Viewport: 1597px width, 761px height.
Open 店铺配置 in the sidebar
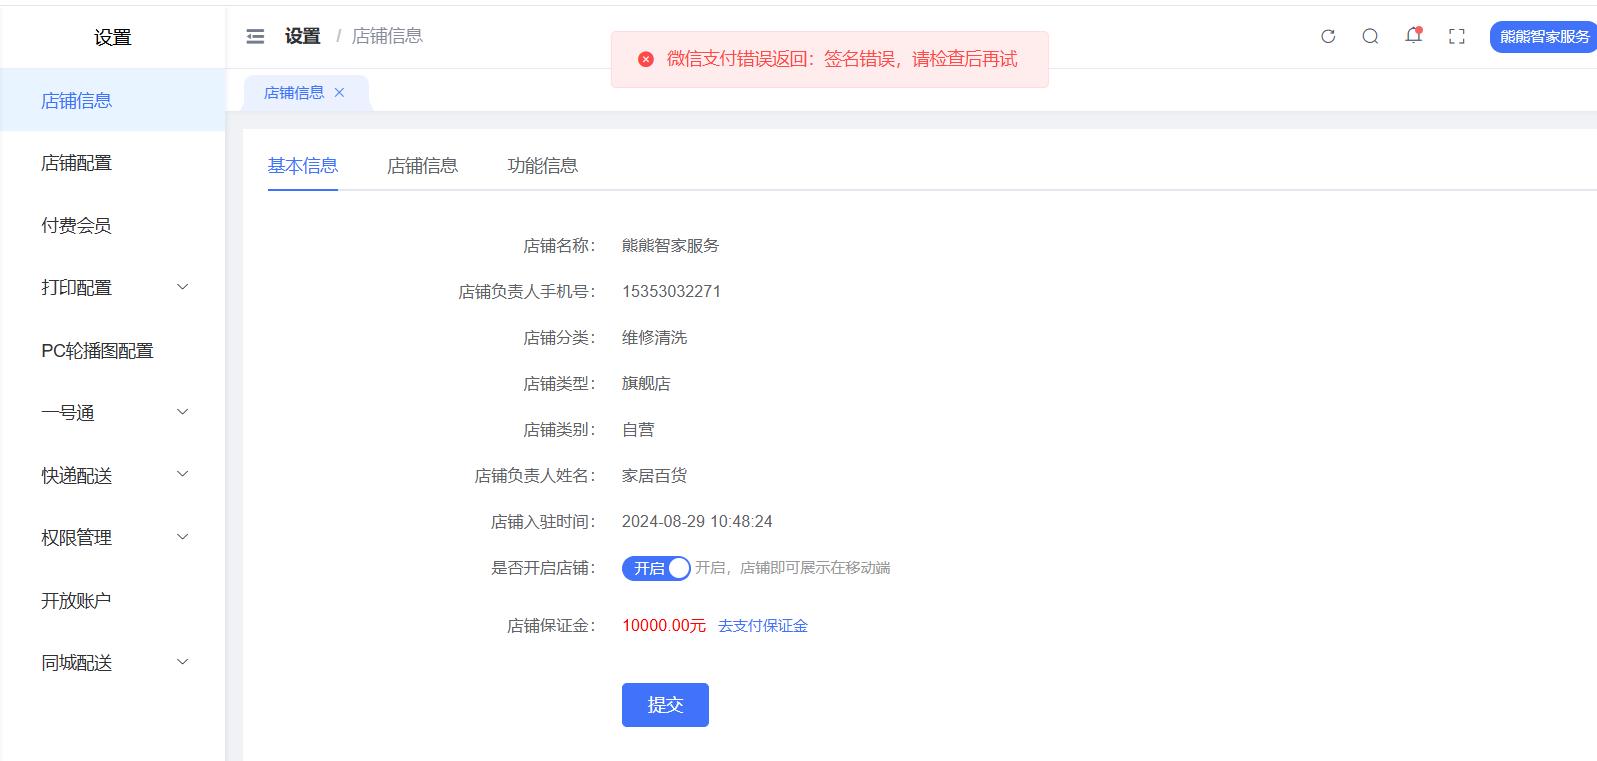pos(77,163)
